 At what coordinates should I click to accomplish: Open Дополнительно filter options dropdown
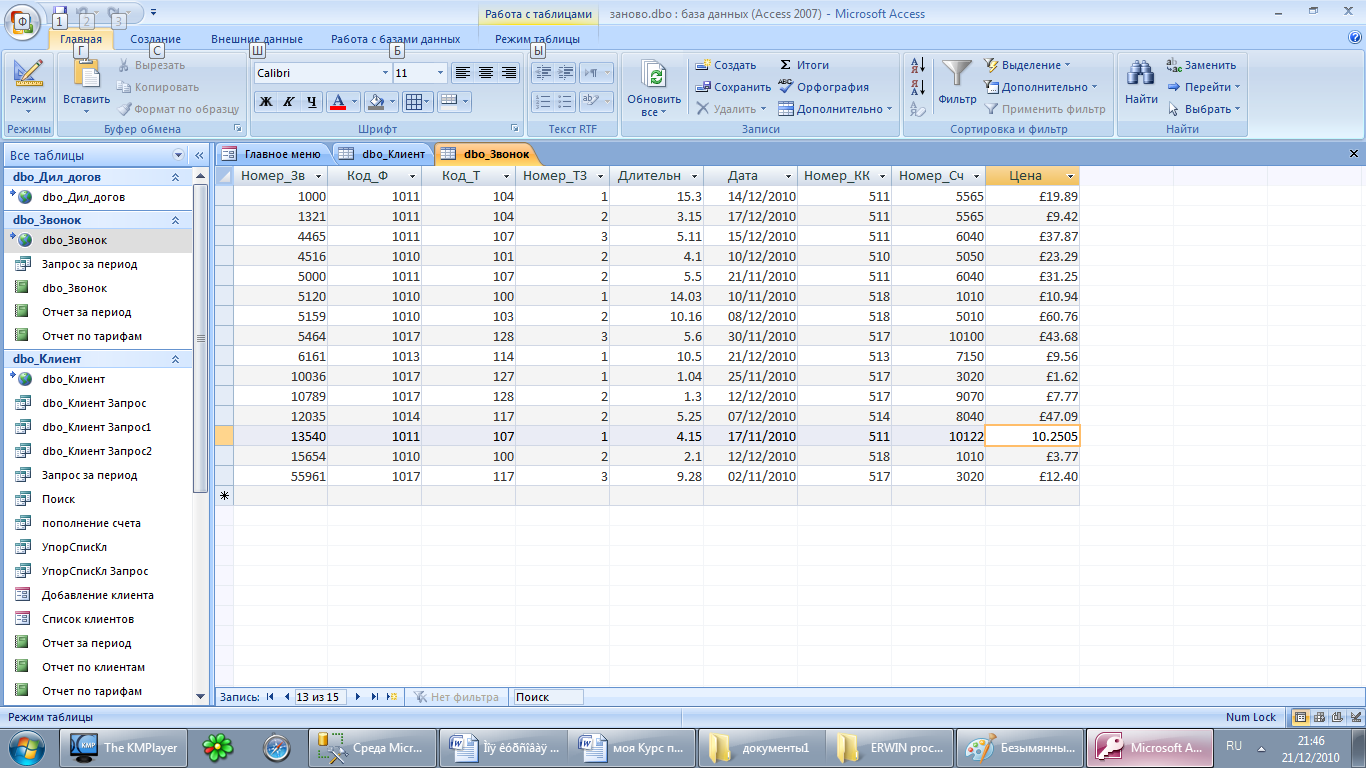pyautogui.click(x=1041, y=87)
